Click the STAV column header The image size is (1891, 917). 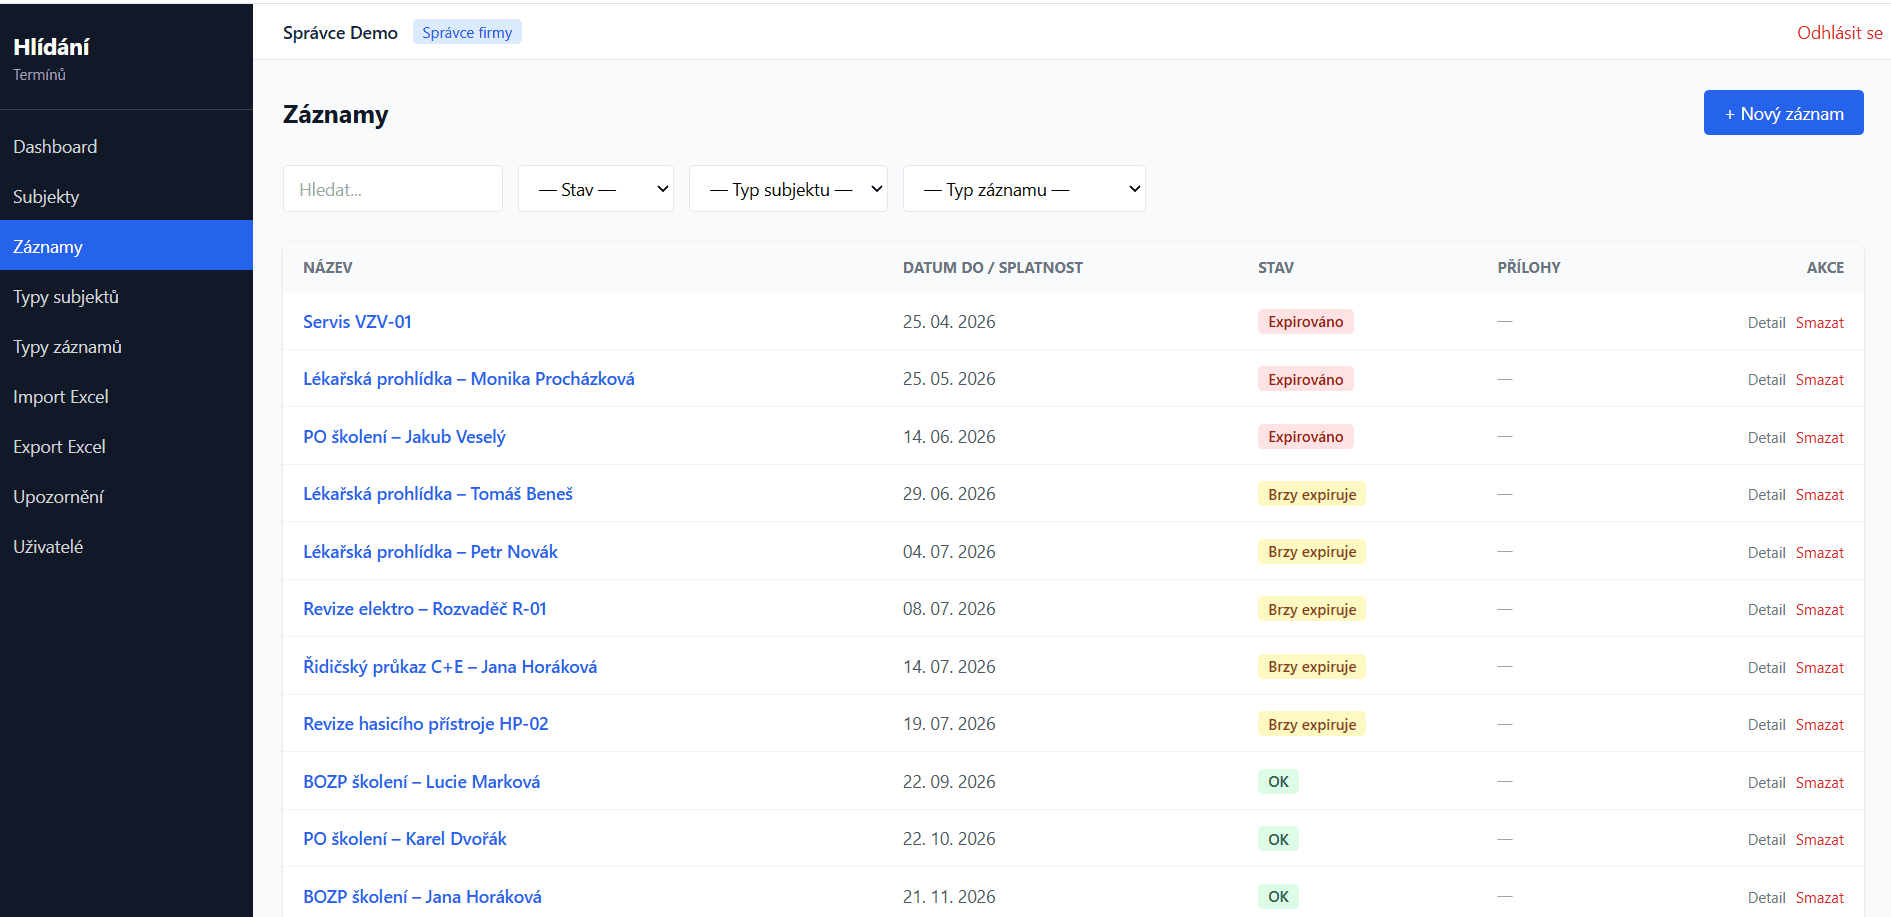(1276, 268)
